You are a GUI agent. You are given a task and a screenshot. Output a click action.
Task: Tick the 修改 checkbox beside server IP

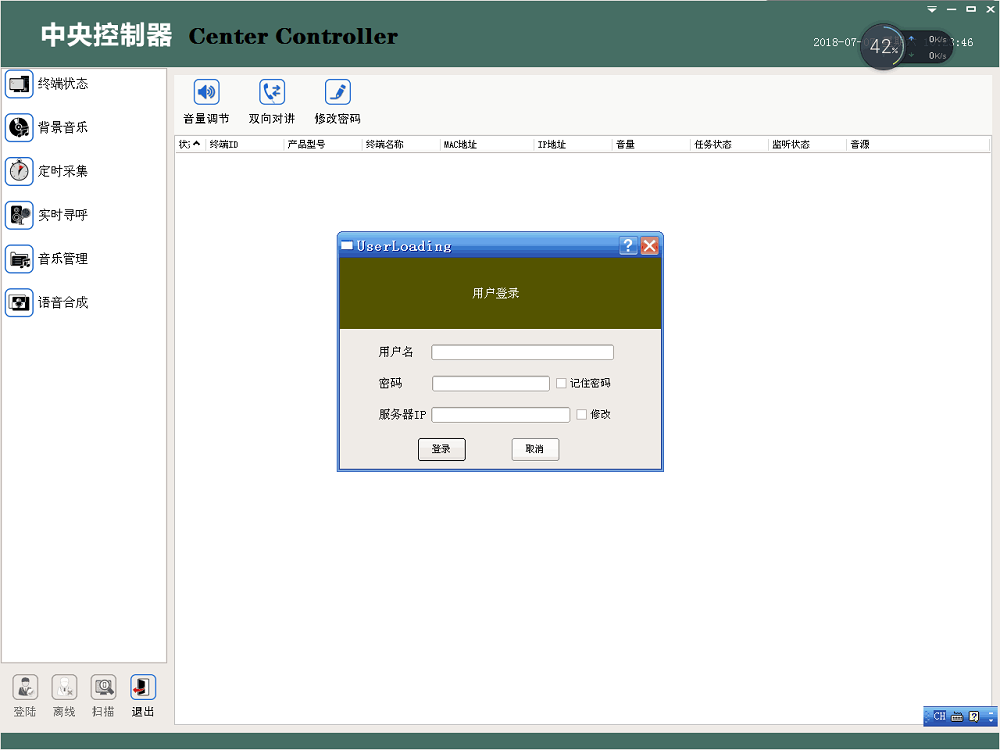click(x=581, y=414)
